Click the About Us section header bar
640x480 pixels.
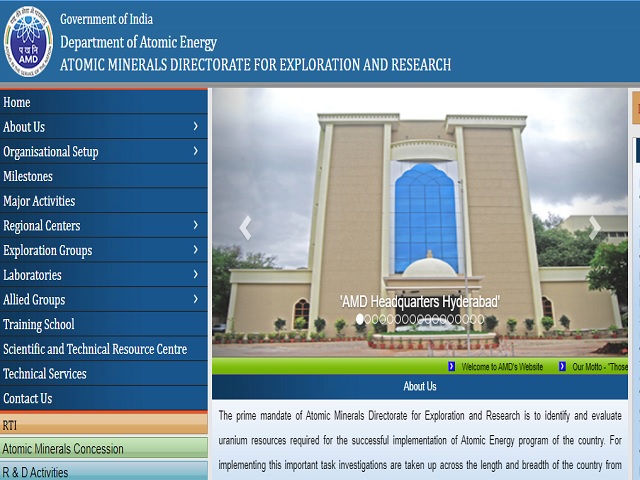click(x=420, y=387)
